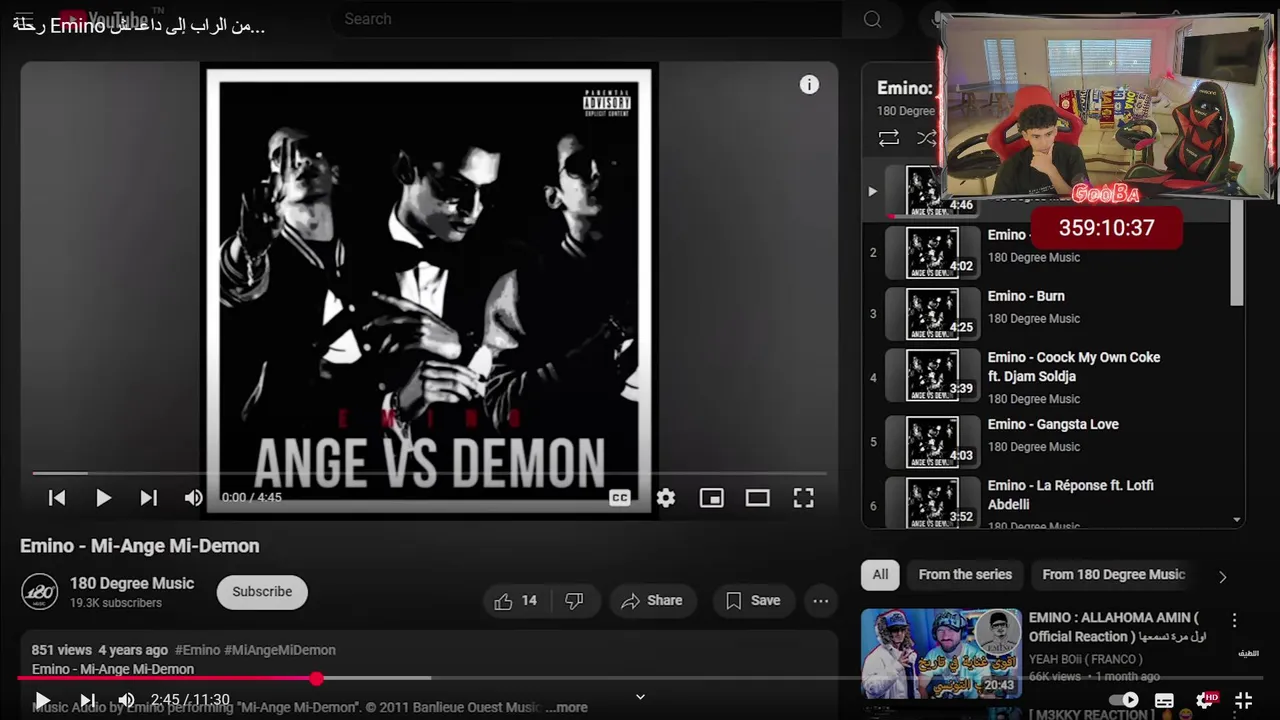Open the hamburger guide menu
Screen dimensions: 1280x720
pyautogui.click(x=25, y=19)
